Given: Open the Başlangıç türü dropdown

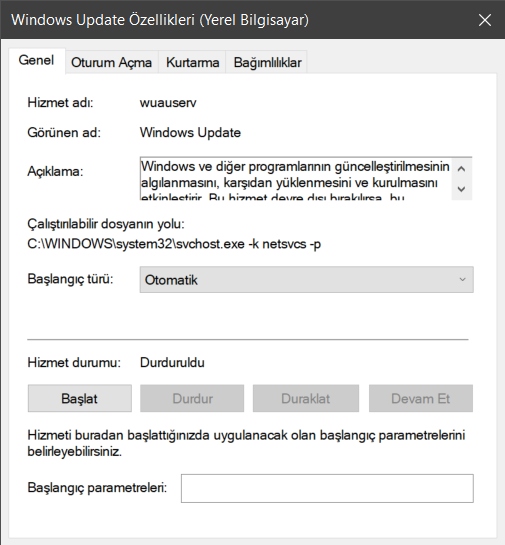Looking at the screenshot, I should point(307,279).
